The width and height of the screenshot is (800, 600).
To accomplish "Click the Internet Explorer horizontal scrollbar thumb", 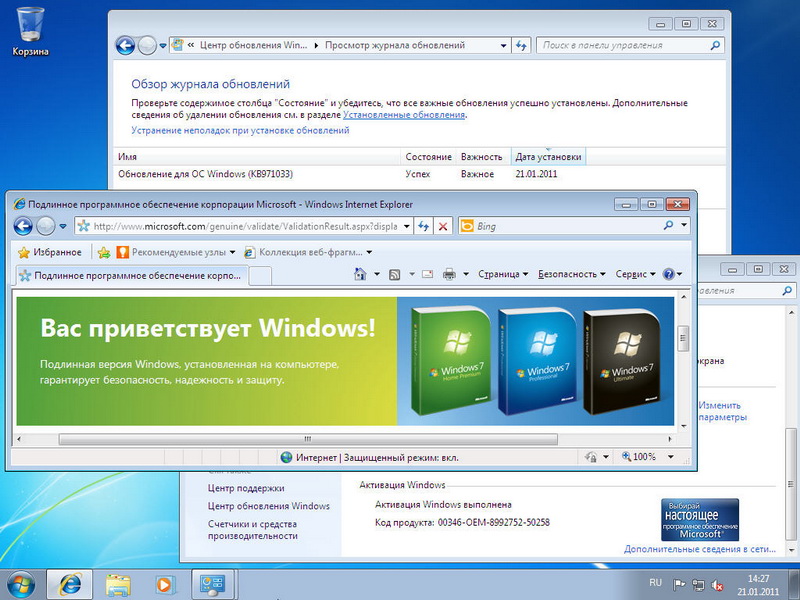I will click(308, 439).
